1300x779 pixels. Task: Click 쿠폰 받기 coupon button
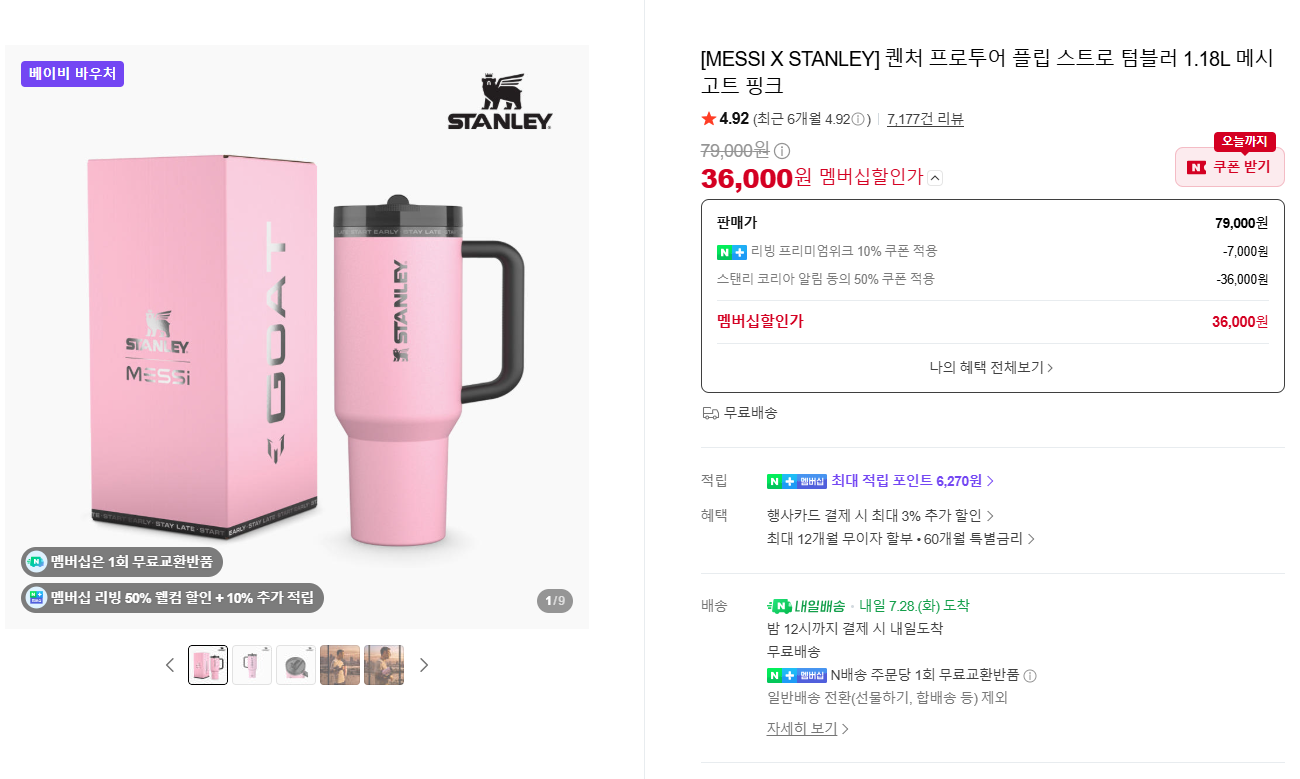point(1230,167)
